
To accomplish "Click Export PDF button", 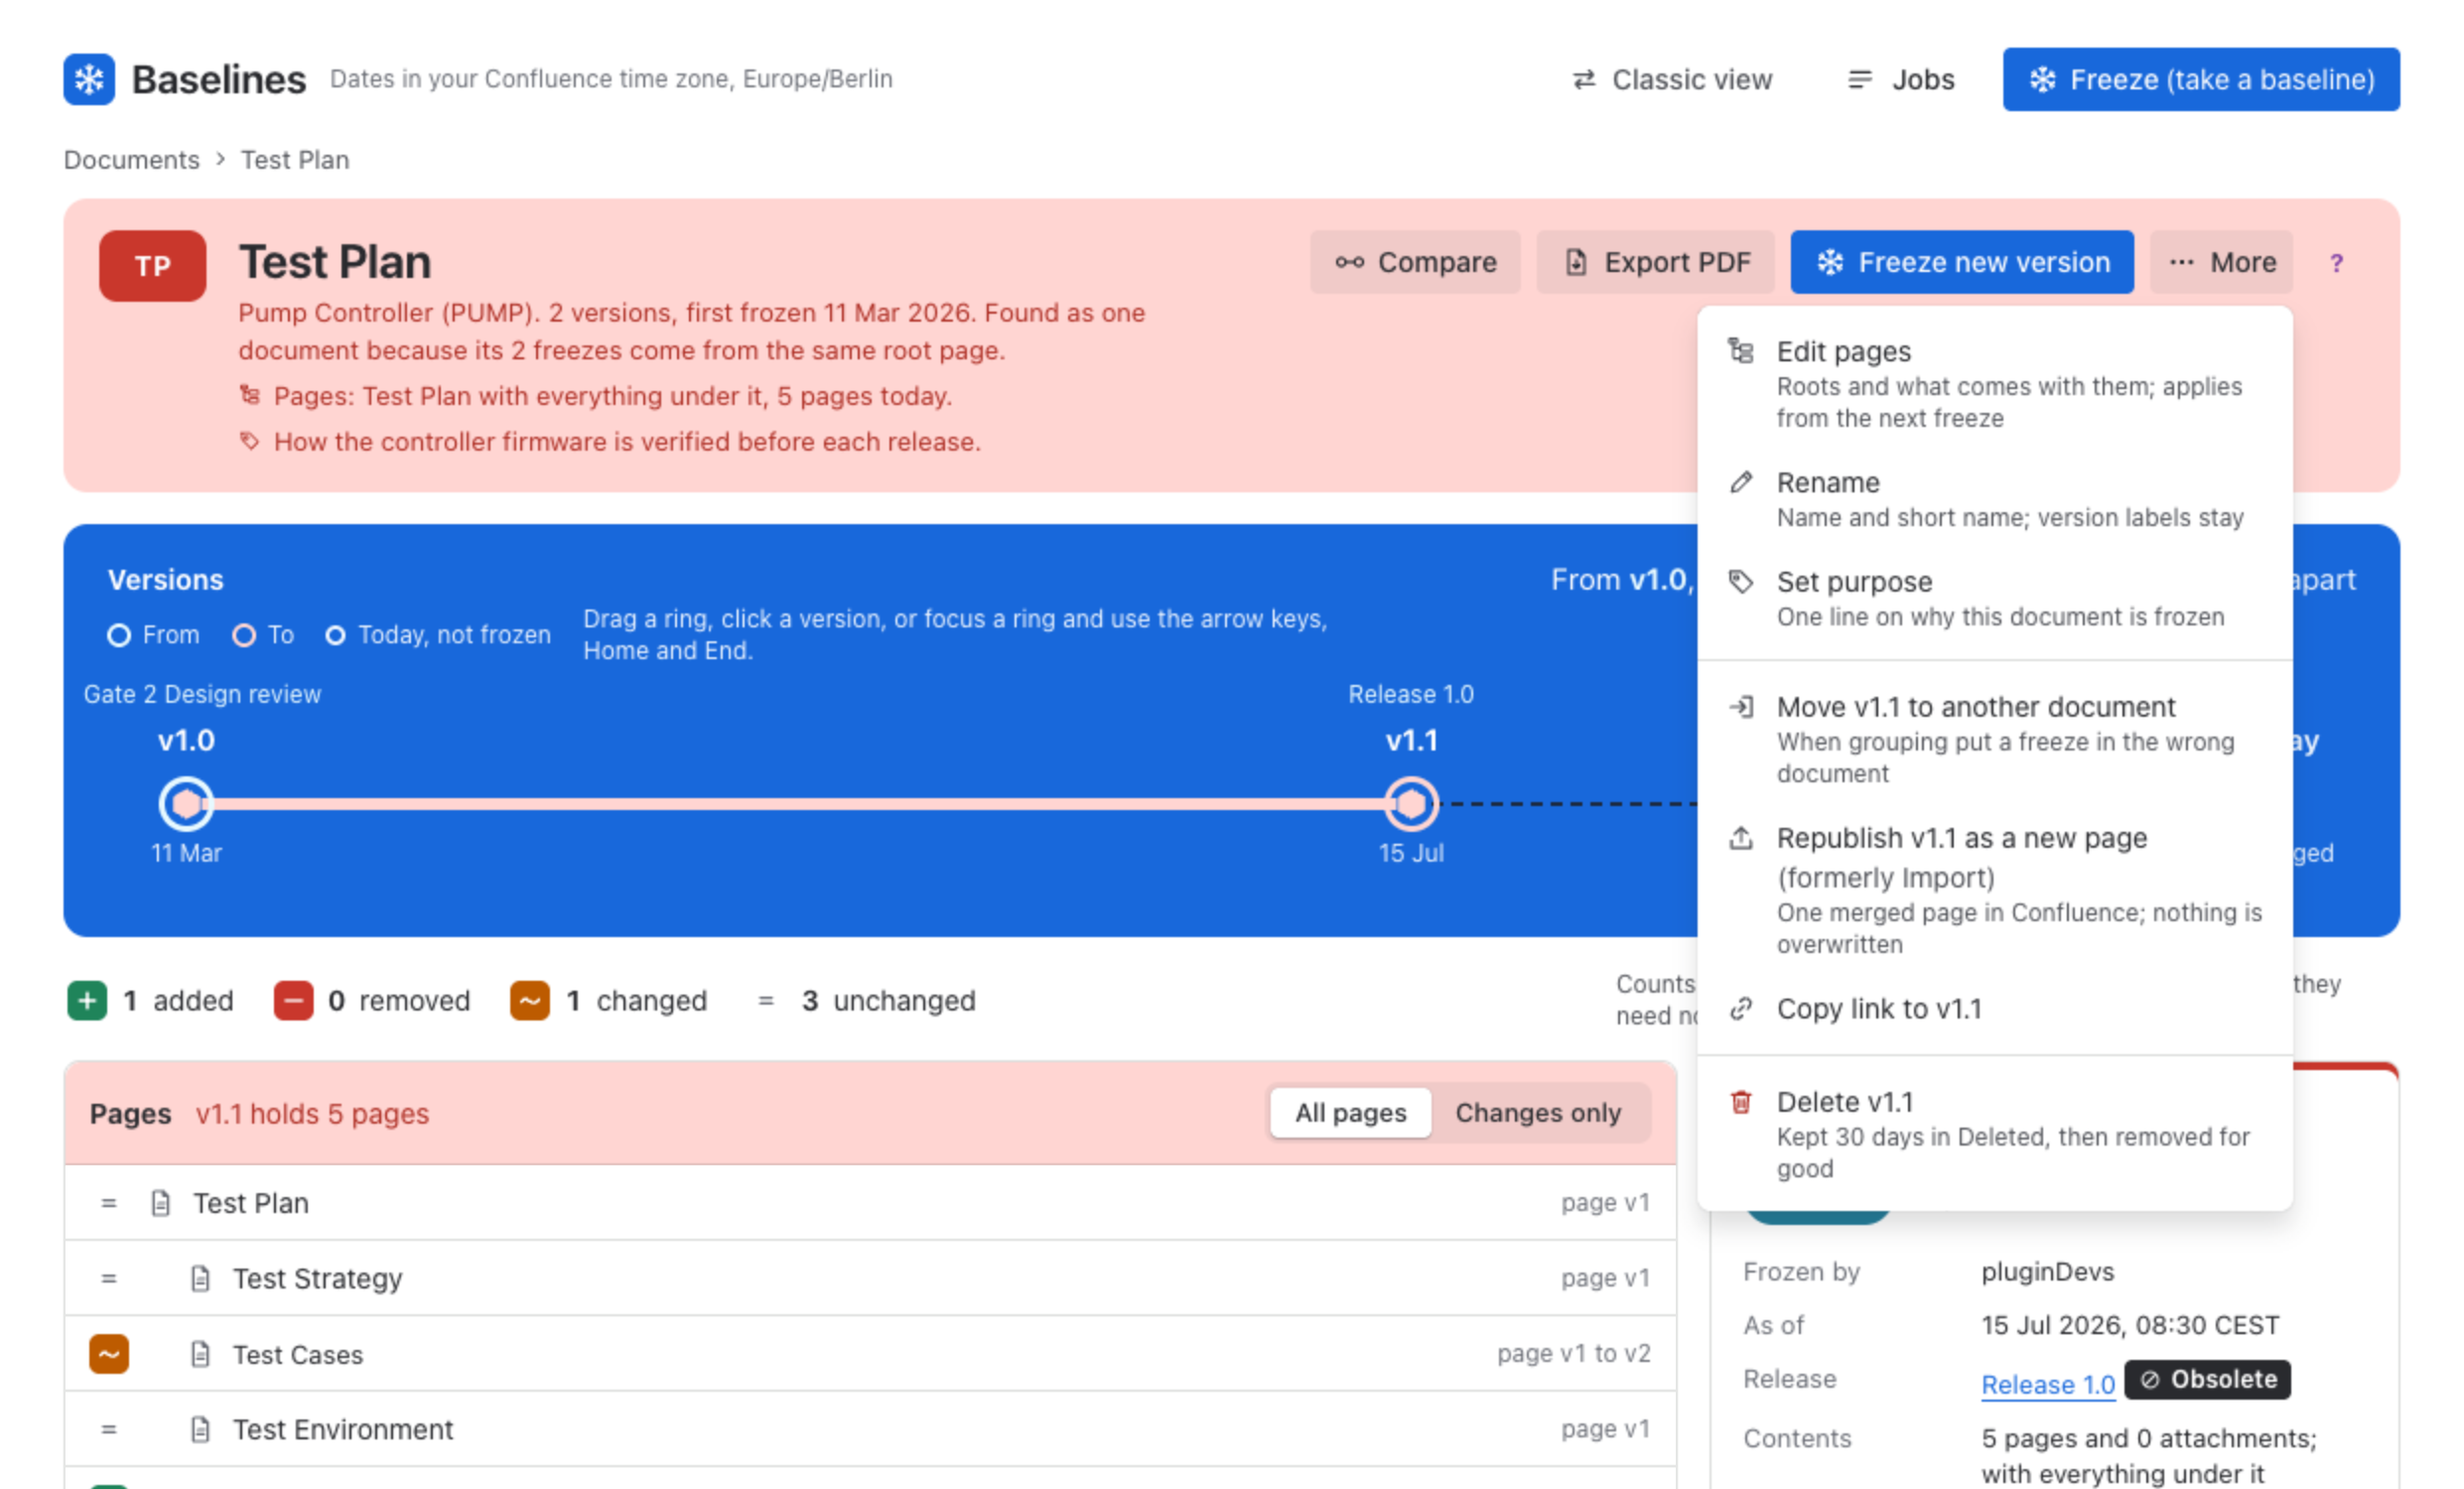I will click(1655, 262).
